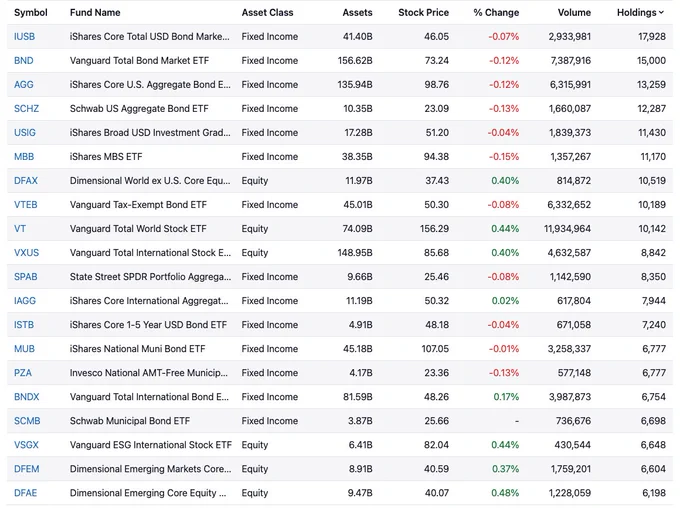Screen dimensions: 680x508
Task: Click the -0.07% change for IUSB
Action: (503, 36)
